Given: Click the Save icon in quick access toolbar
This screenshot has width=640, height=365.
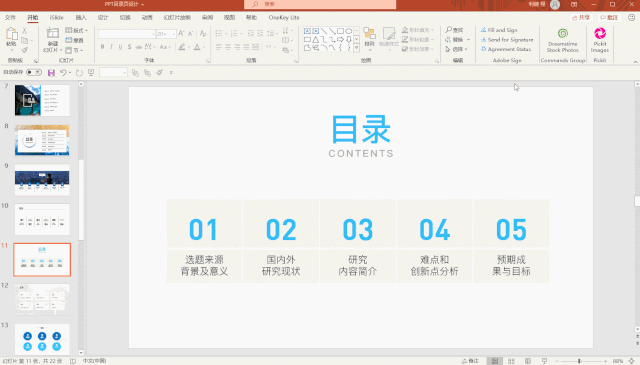Looking at the screenshot, I should coord(51,73).
